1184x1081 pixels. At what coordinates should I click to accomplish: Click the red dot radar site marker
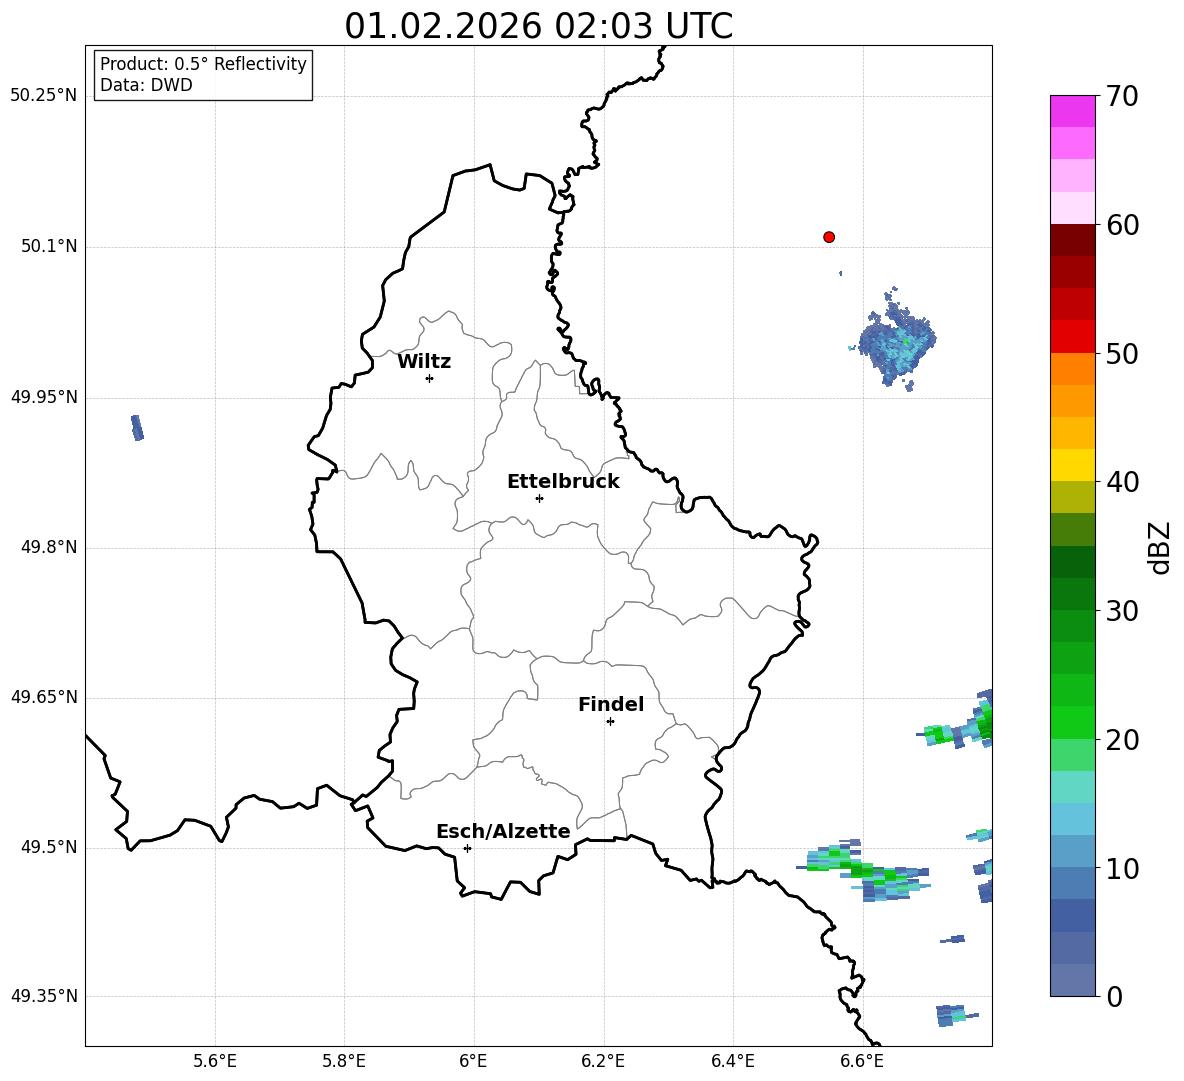(x=829, y=237)
